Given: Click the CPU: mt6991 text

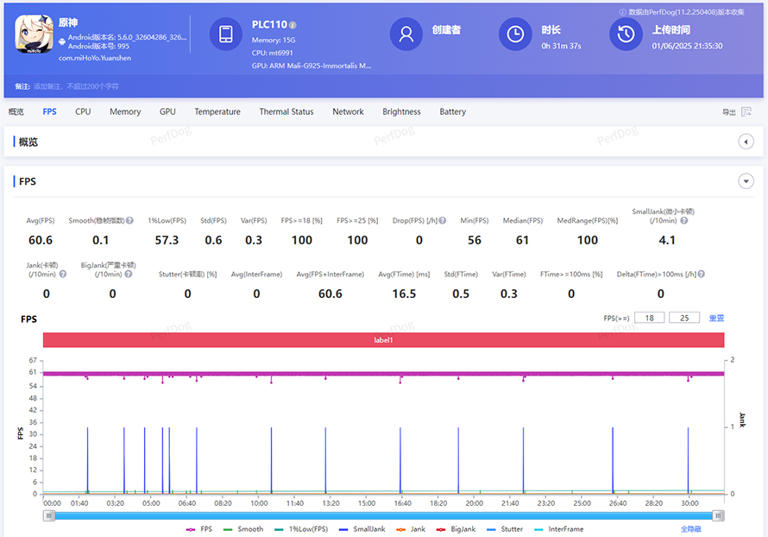Looking at the screenshot, I should 272,53.
